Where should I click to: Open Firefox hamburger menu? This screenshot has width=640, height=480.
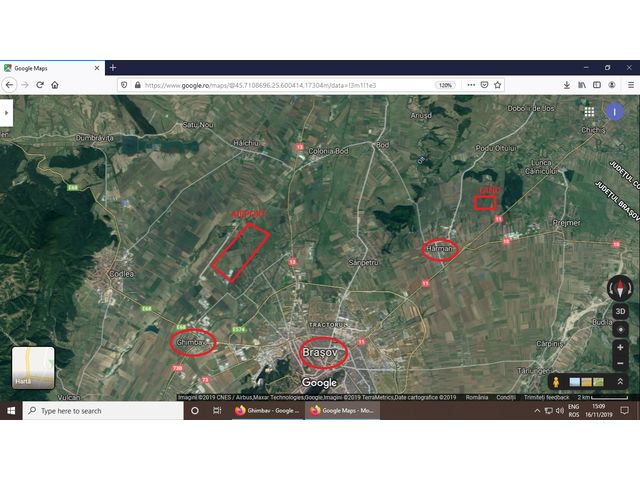tap(631, 85)
